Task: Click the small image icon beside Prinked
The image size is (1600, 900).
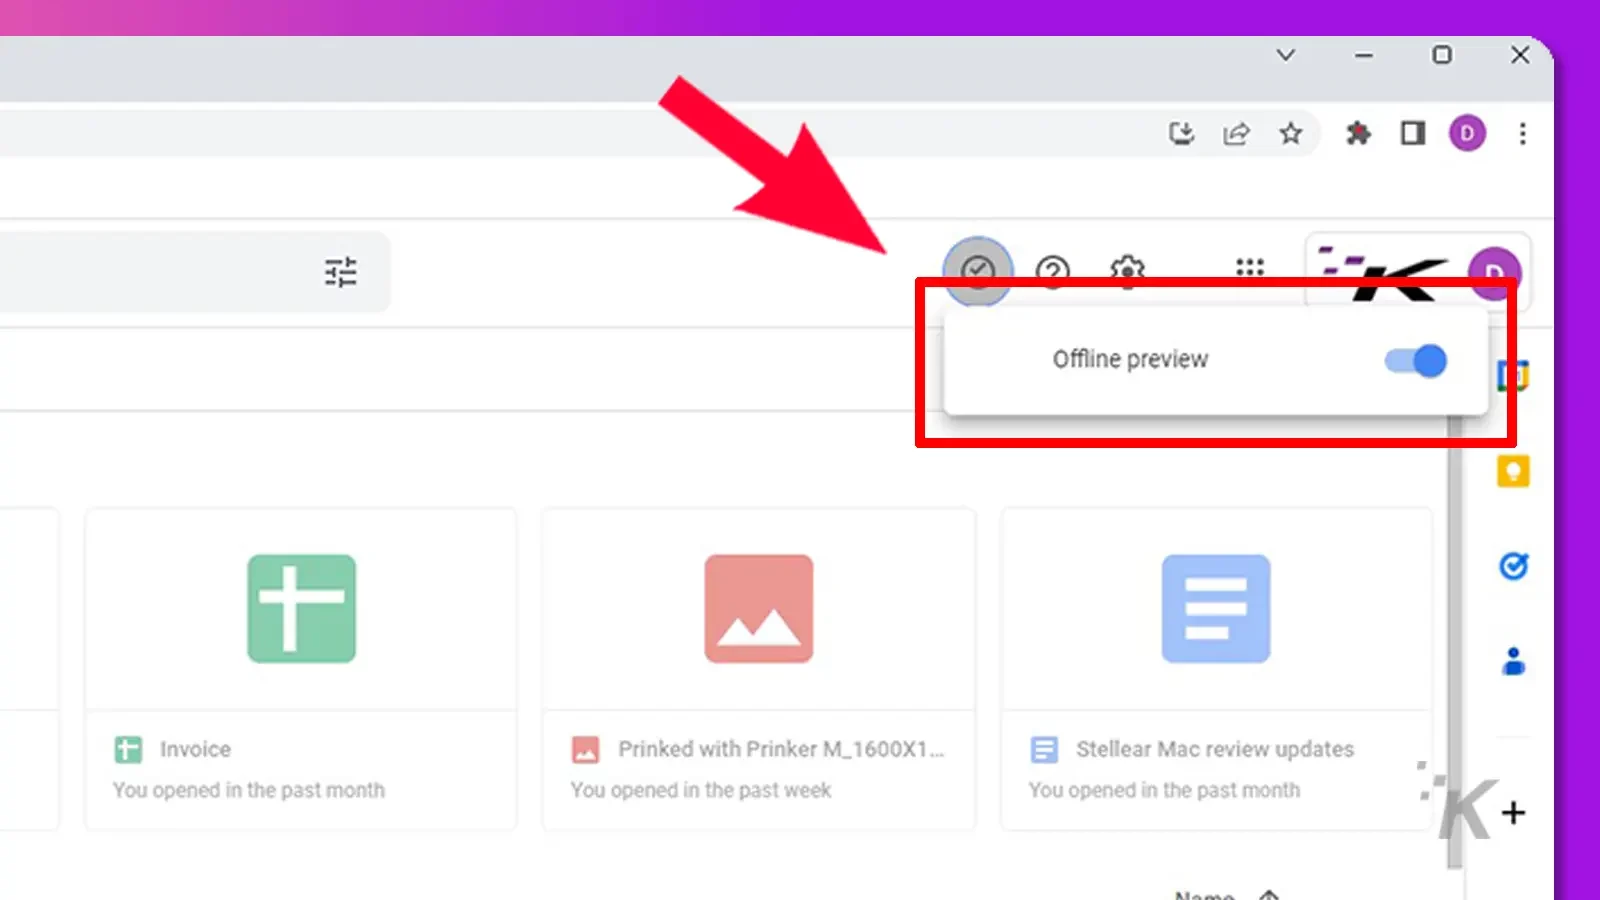Action: coord(585,749)
